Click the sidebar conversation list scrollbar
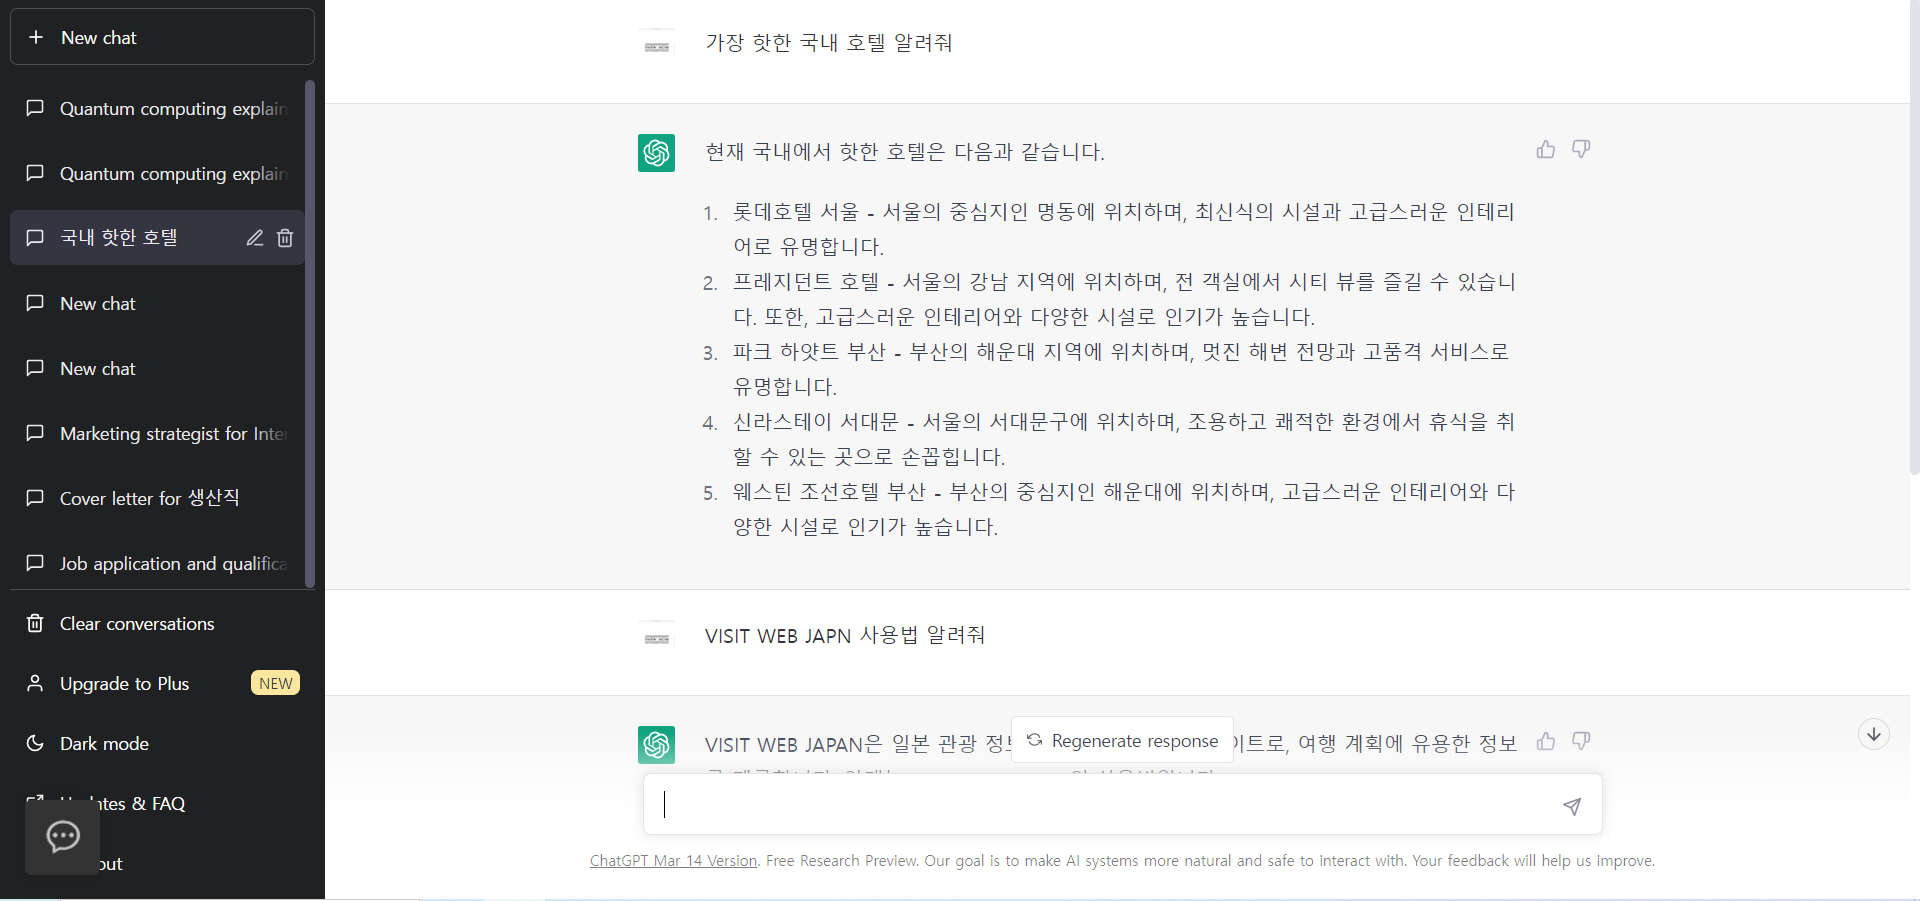Viewport: 1920px width, 901px height. tap(310, 334)
